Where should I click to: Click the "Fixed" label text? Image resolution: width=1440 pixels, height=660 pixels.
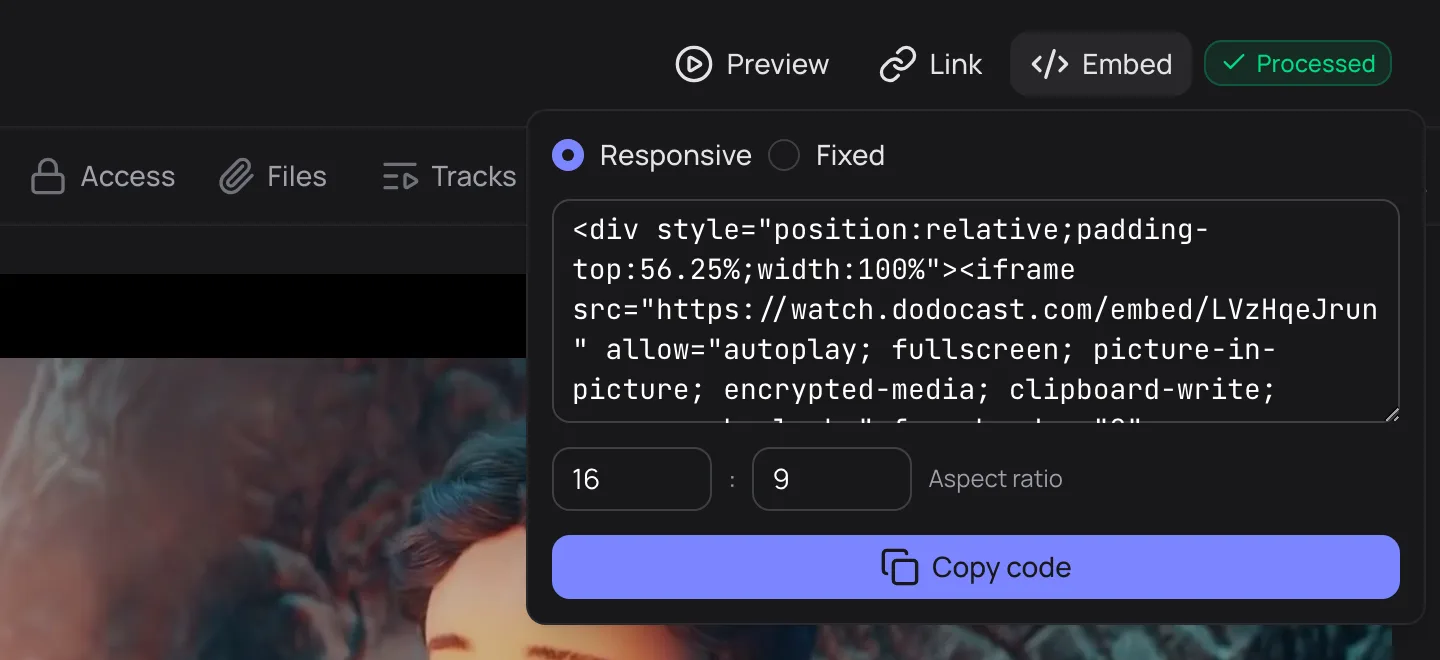pyautogui.click(x=850, y=155)
